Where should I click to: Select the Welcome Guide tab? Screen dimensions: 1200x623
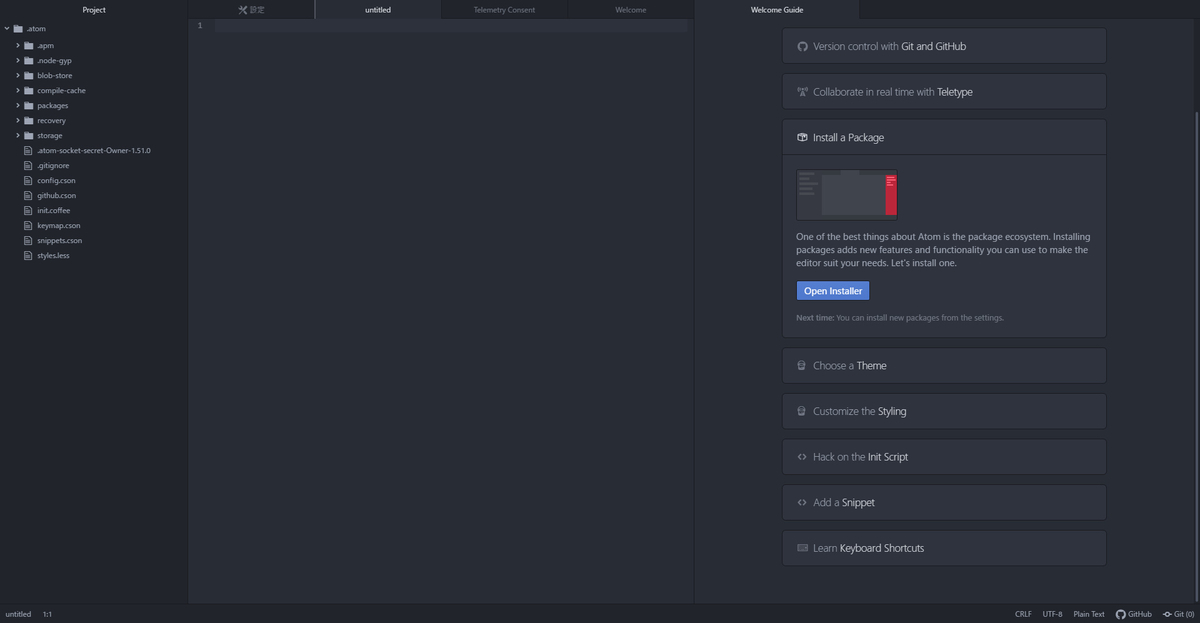click(777, 9)
